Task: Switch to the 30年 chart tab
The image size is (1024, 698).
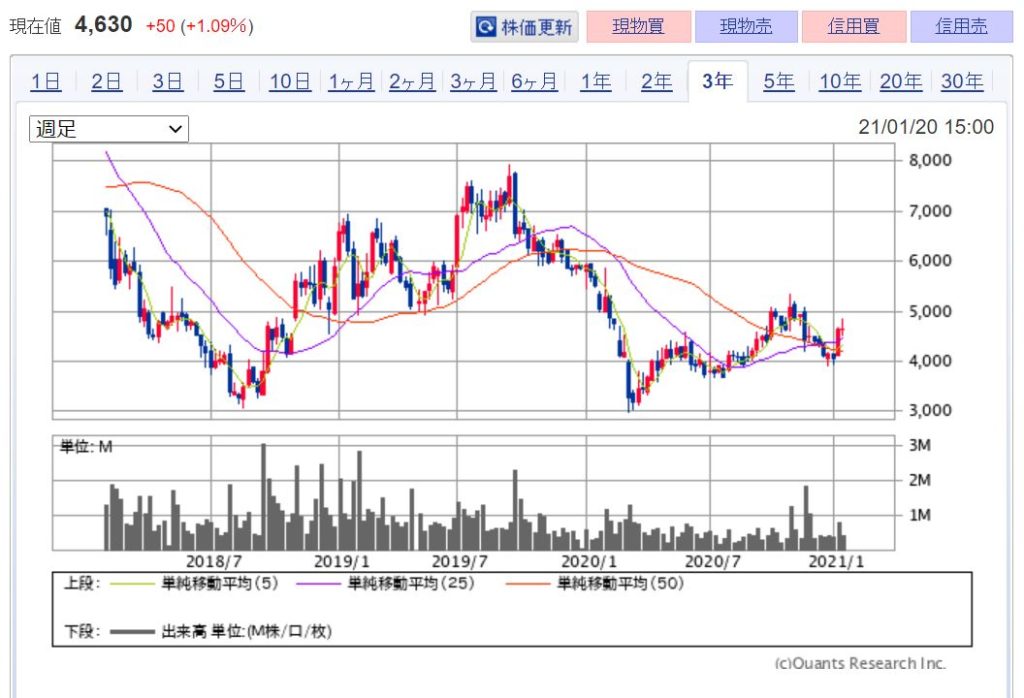Action: tap(961, 82)
